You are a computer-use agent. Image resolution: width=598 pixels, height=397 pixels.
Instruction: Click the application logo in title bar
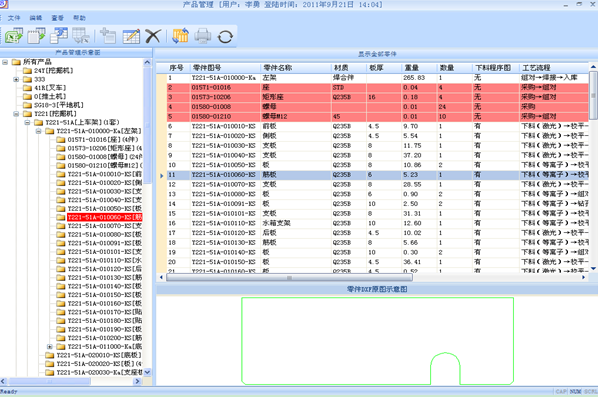click(x=4, y=4)
